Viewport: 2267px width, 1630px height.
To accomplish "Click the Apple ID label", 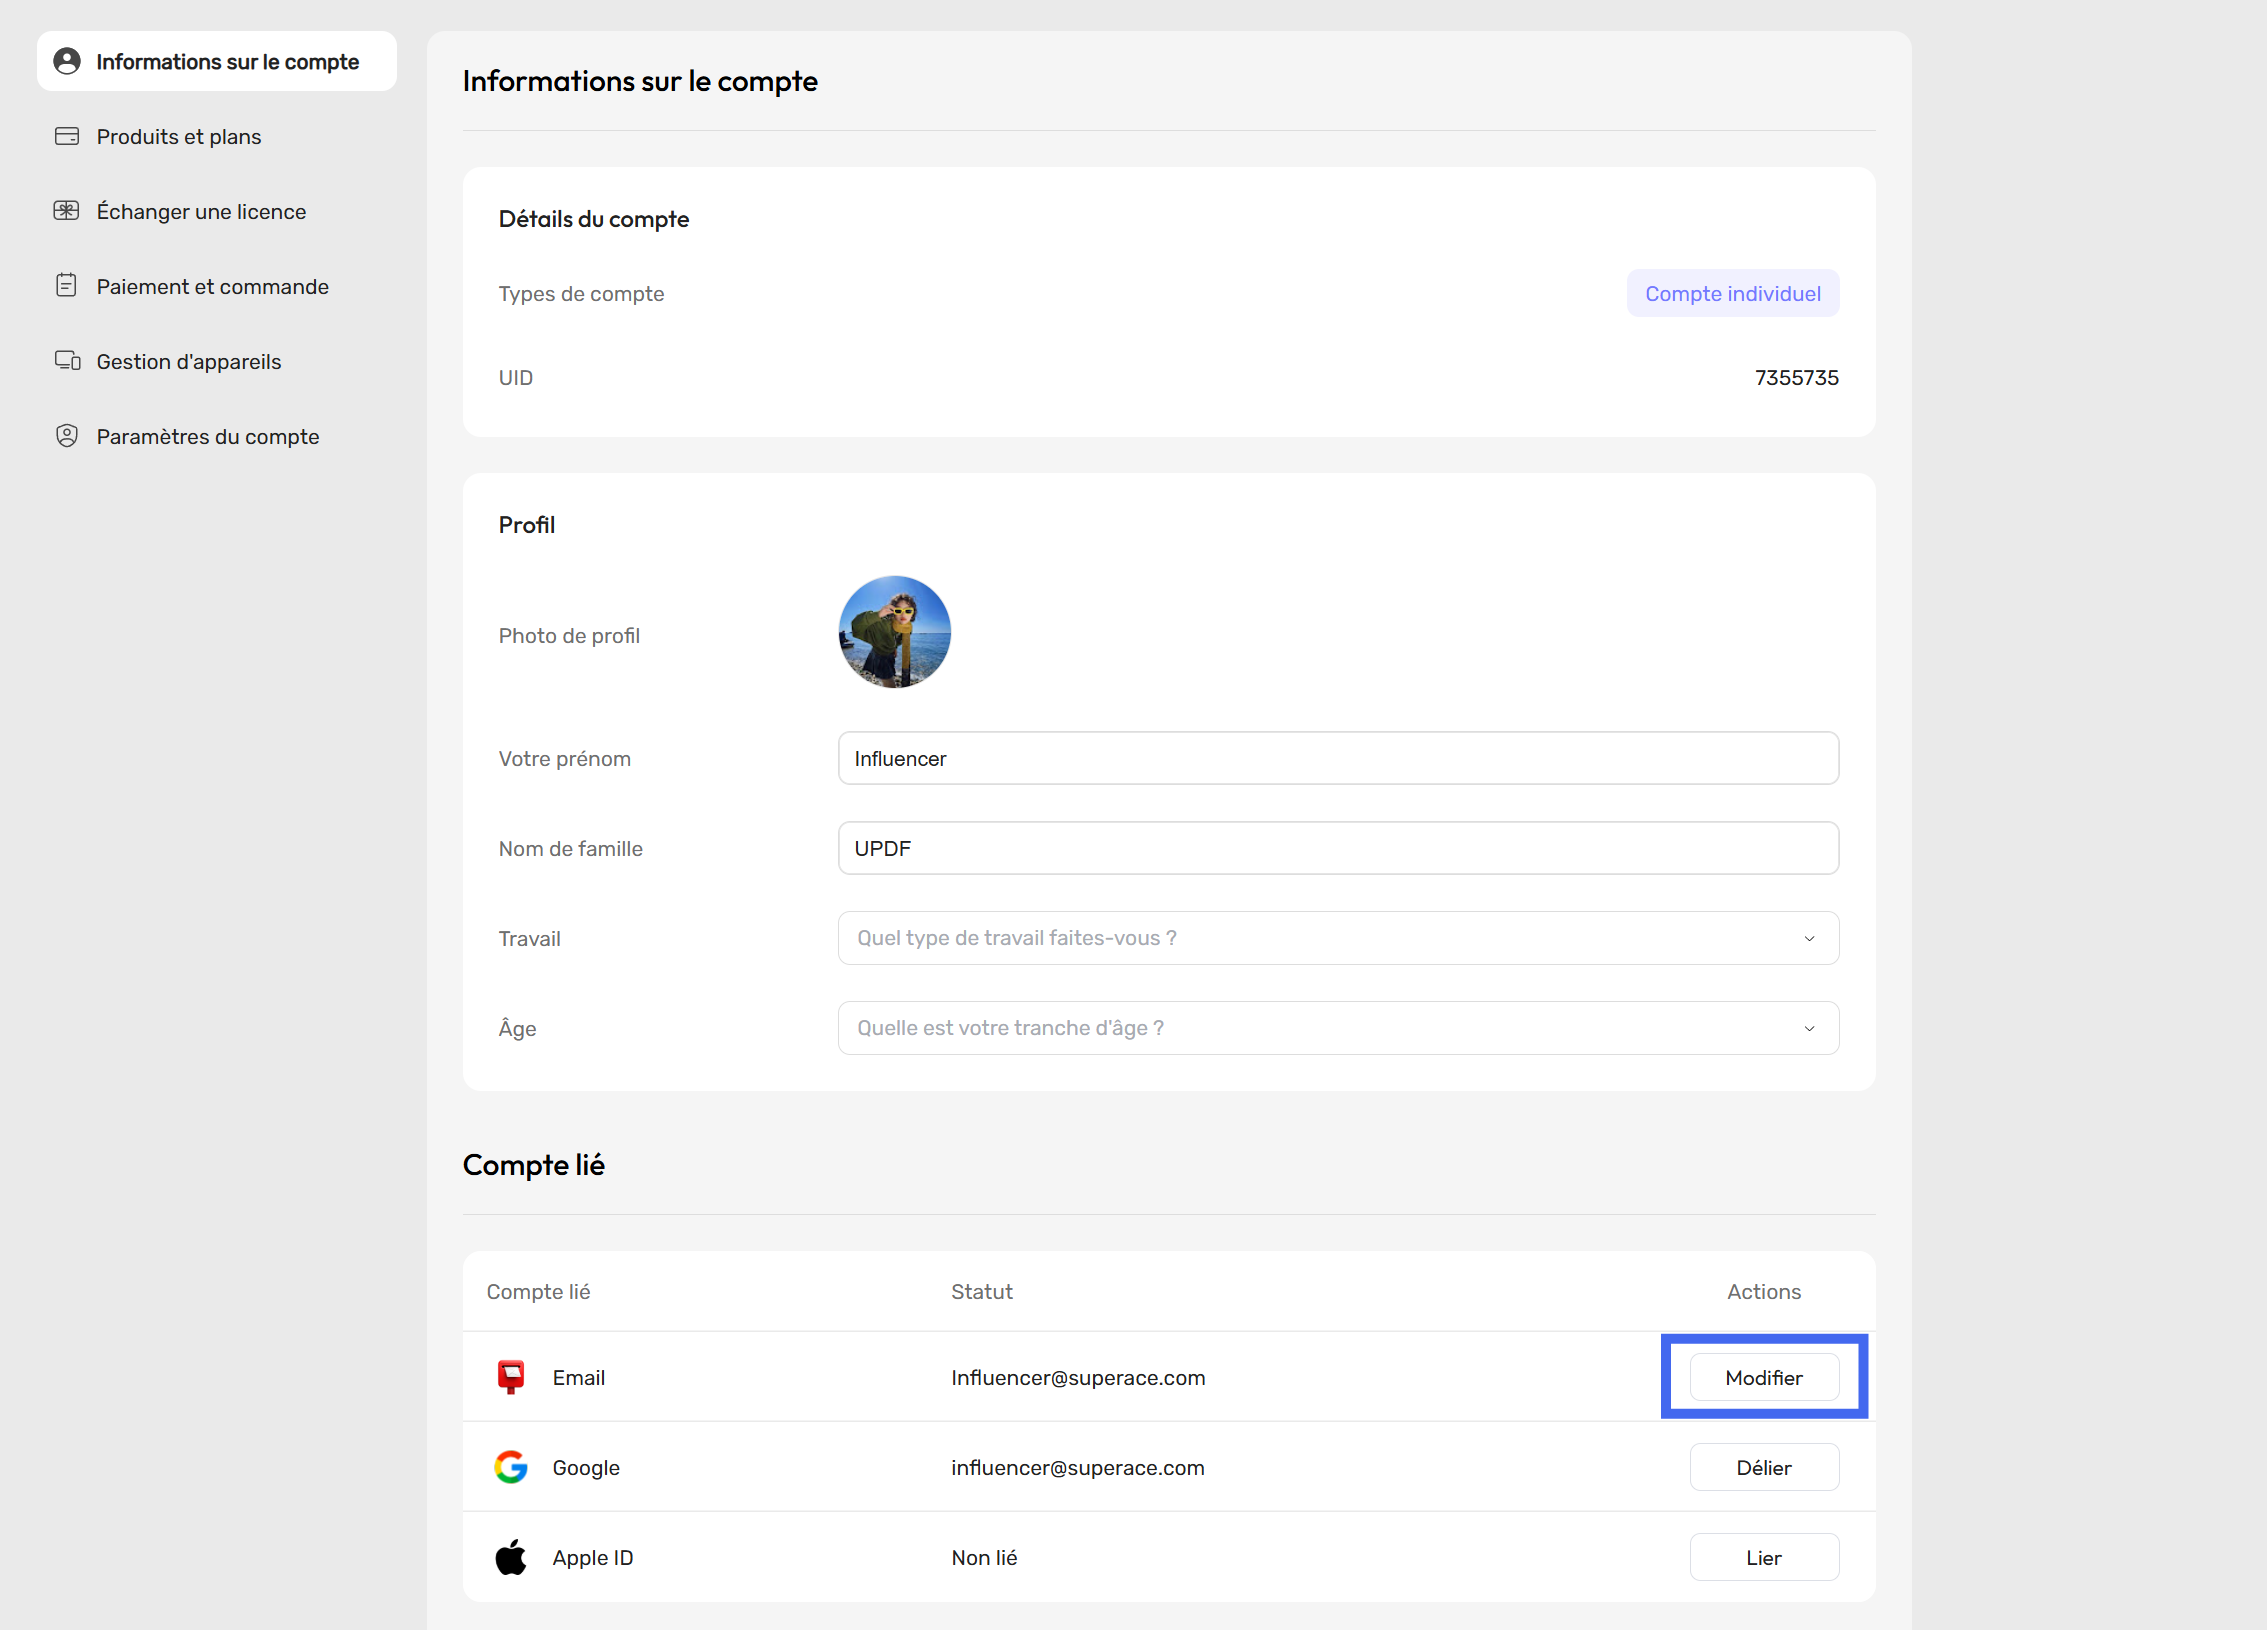I will point(593,1557).
